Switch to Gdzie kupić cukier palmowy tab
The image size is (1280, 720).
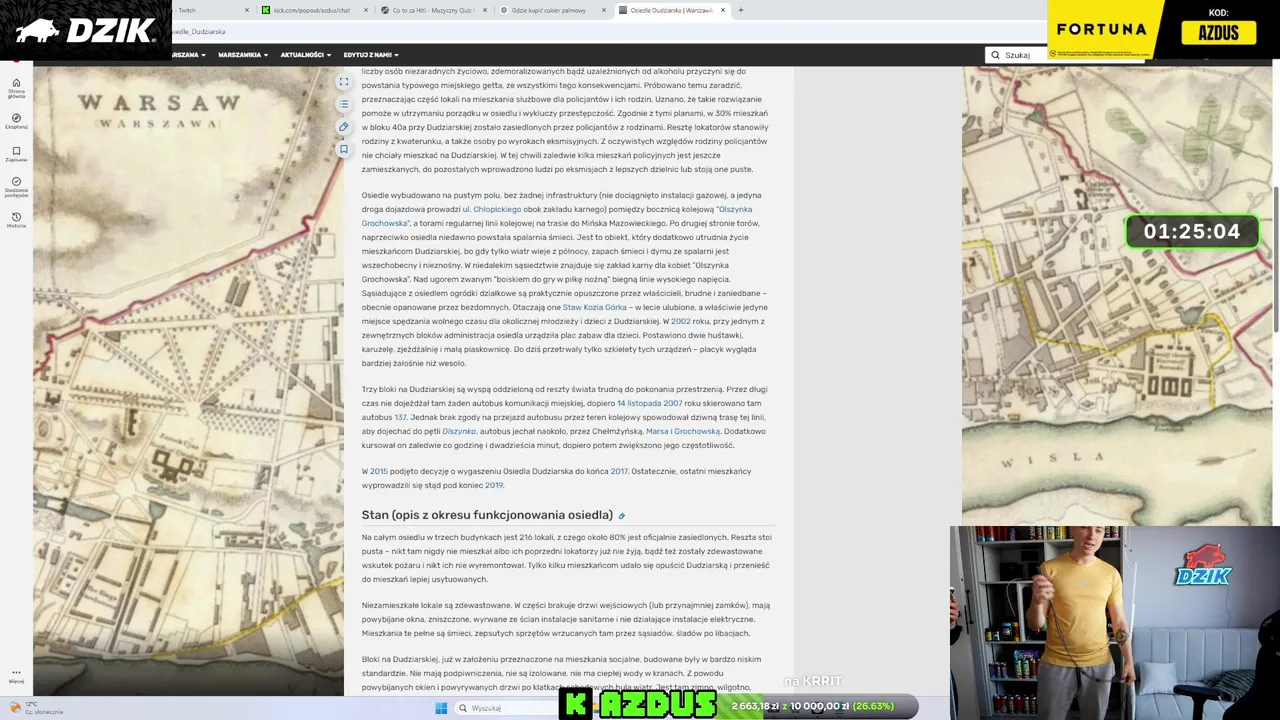(551, 10)
